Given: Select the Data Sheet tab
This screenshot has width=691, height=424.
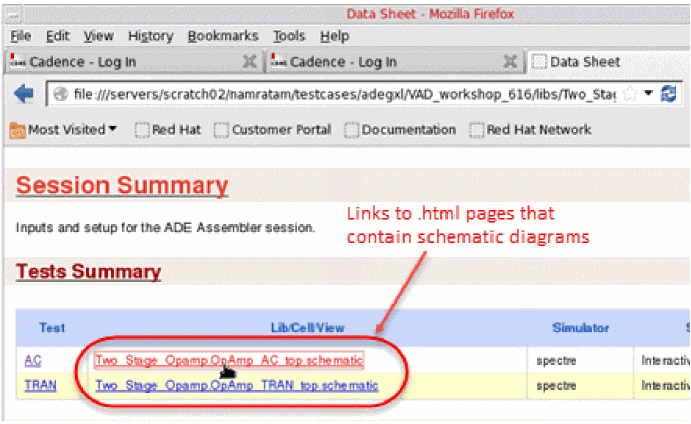Looking at the screenshot, I should click(x=608, y=62).
